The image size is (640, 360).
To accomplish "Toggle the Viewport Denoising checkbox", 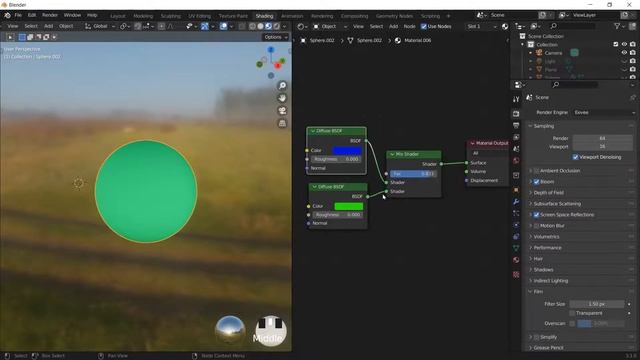I will (575, 157).
